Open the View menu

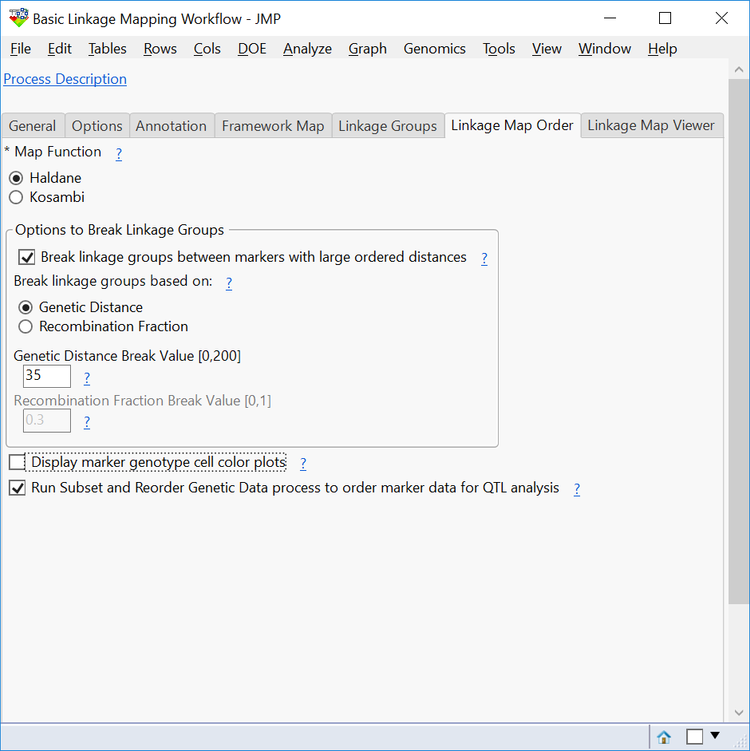tap(546, 49)
